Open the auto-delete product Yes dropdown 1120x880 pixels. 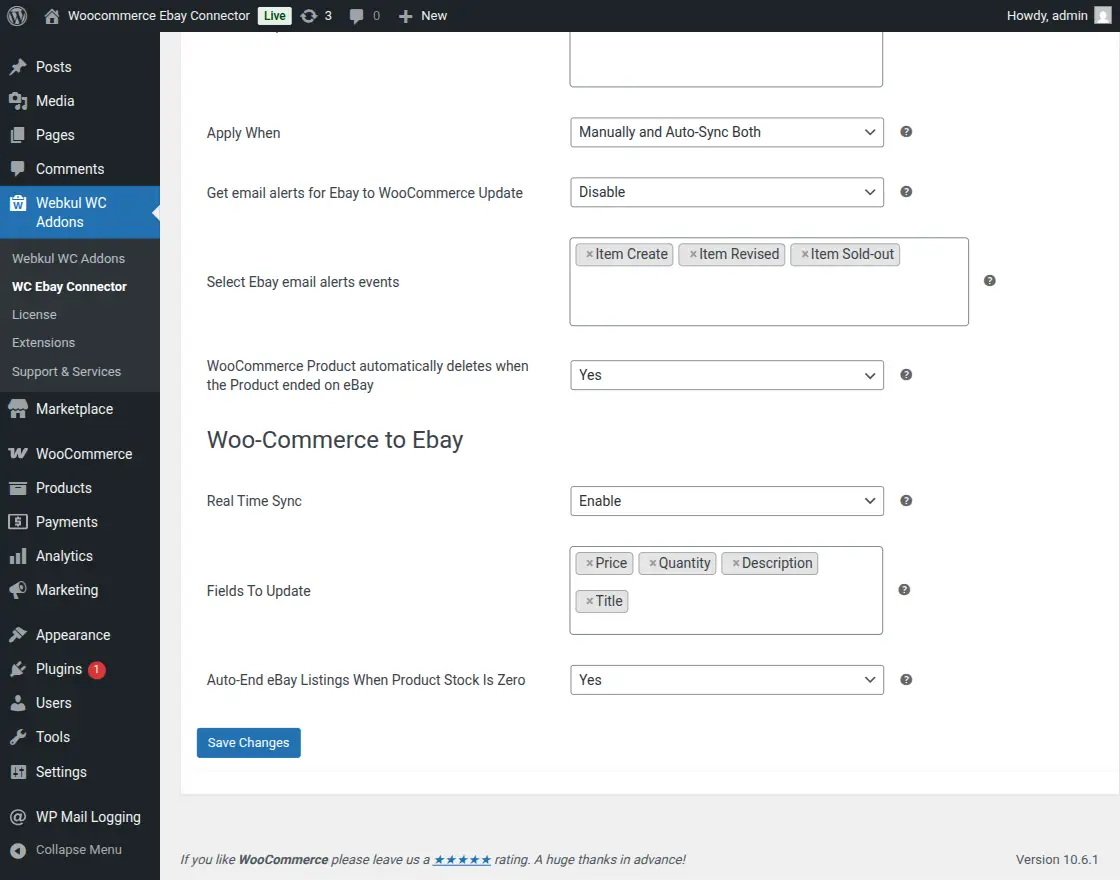coord(726,375)
